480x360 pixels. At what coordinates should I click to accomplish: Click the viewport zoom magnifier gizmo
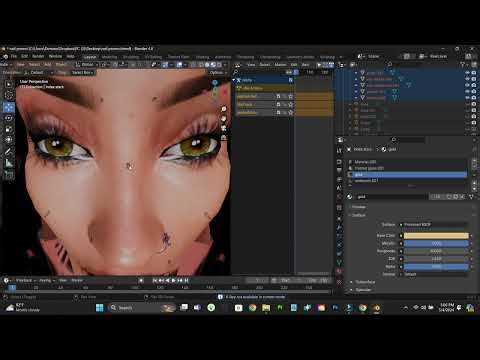point(224,109)
